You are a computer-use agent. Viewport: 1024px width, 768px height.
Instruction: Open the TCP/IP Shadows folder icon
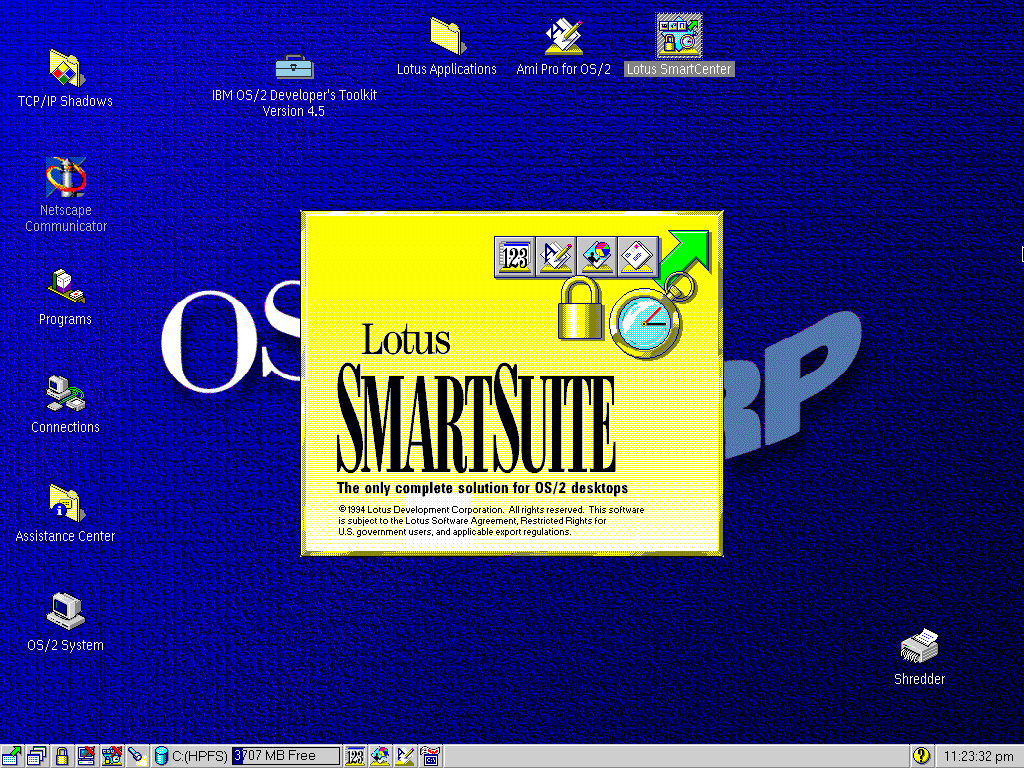(x=65, y=69)
